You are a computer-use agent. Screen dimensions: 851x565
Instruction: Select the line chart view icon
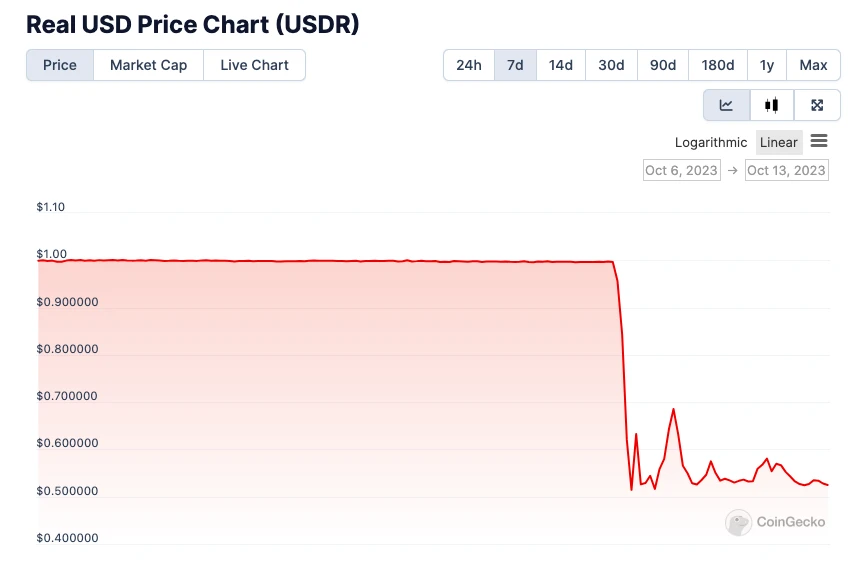click(726, 105)
